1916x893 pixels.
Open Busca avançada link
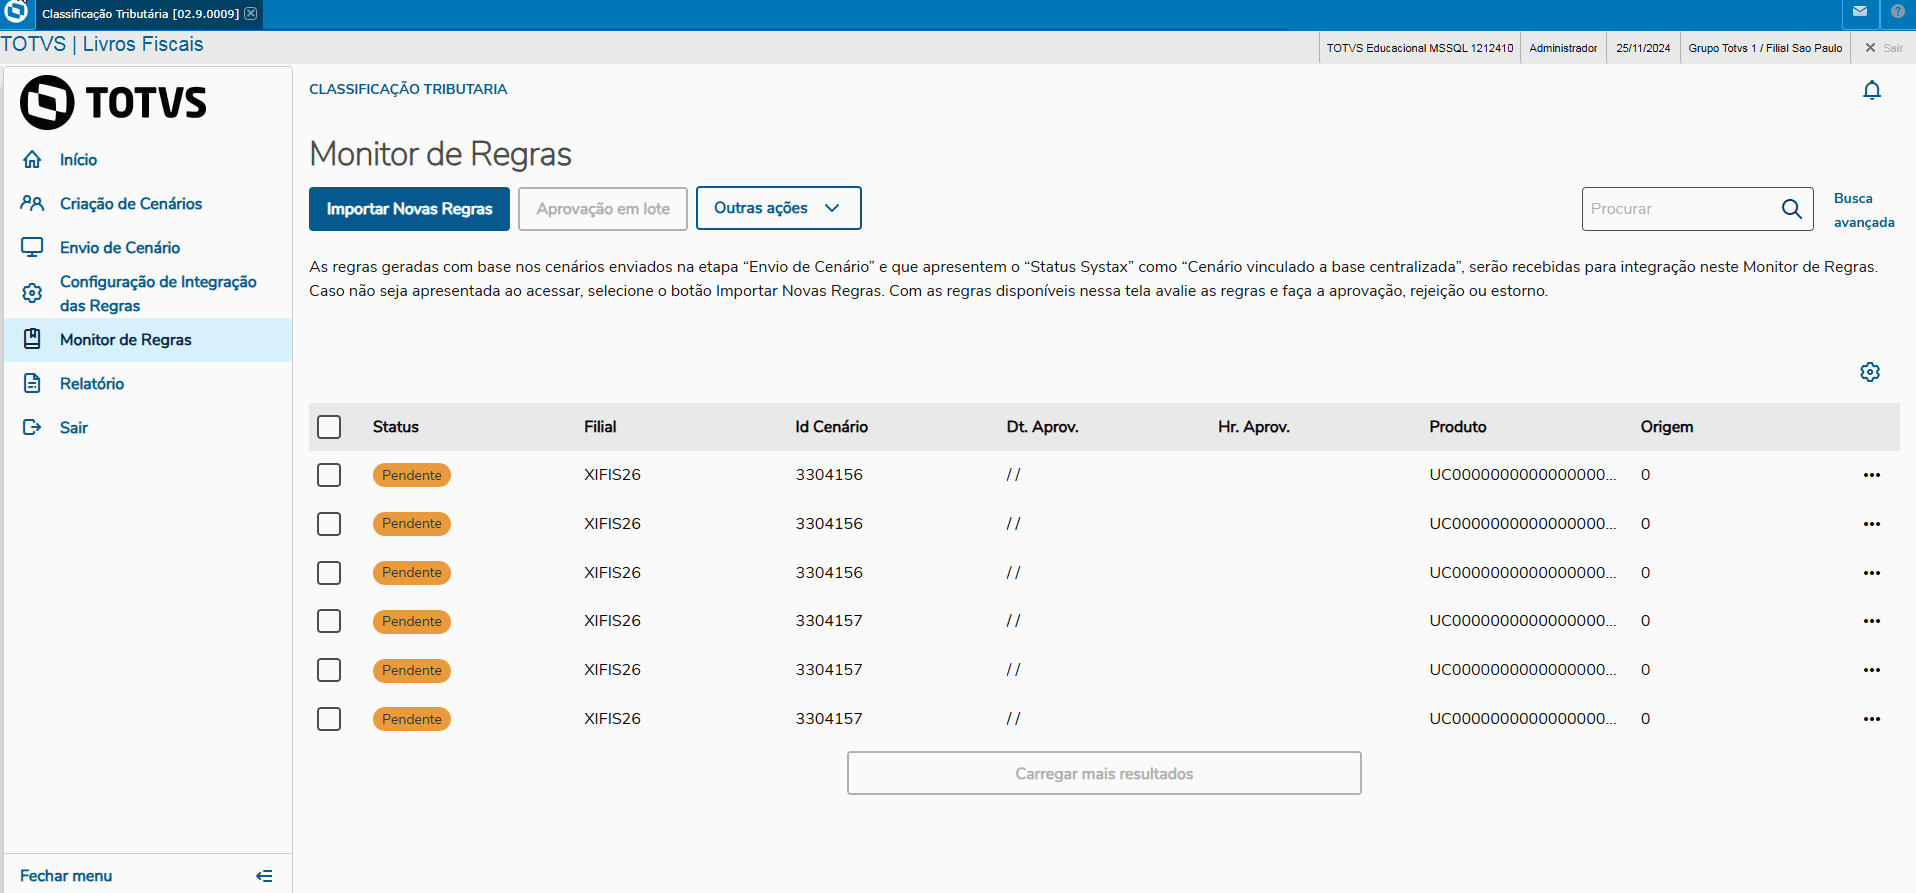[1864, 210]
